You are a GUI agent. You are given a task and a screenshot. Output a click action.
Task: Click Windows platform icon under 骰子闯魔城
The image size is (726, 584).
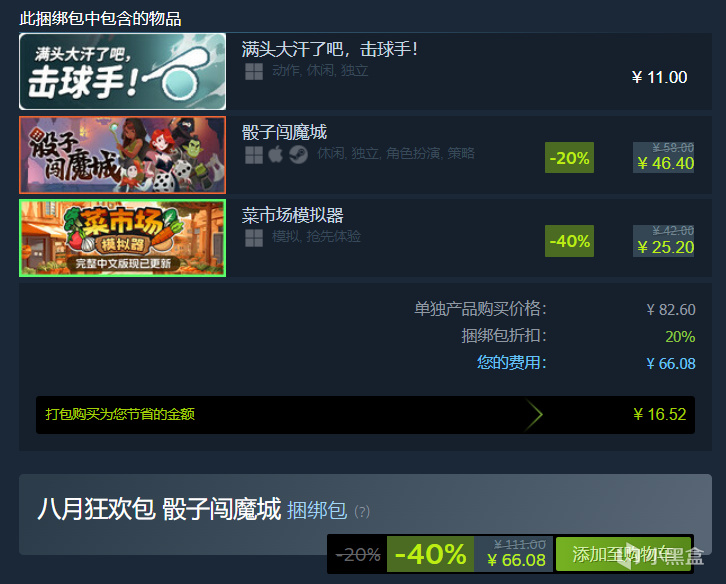click(x=254, y=155)
